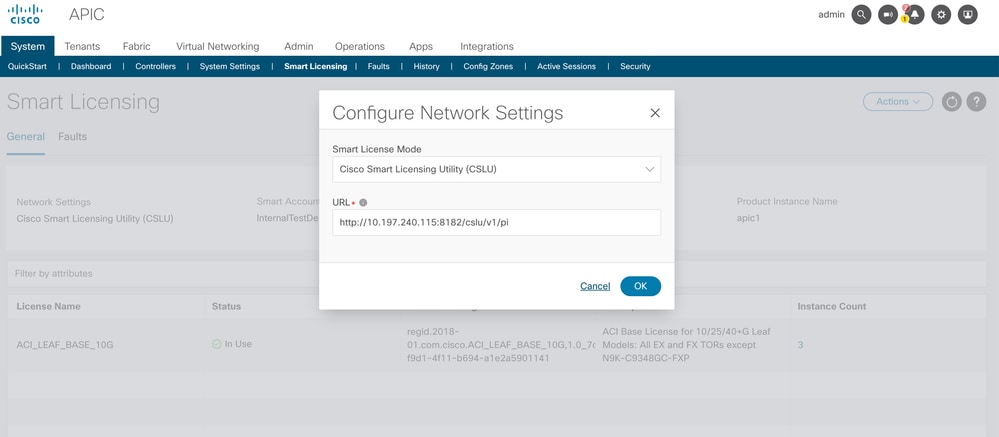Viewport: 999px width, 437px height.
Task: Click the URL input field
Action: [496, 222]
